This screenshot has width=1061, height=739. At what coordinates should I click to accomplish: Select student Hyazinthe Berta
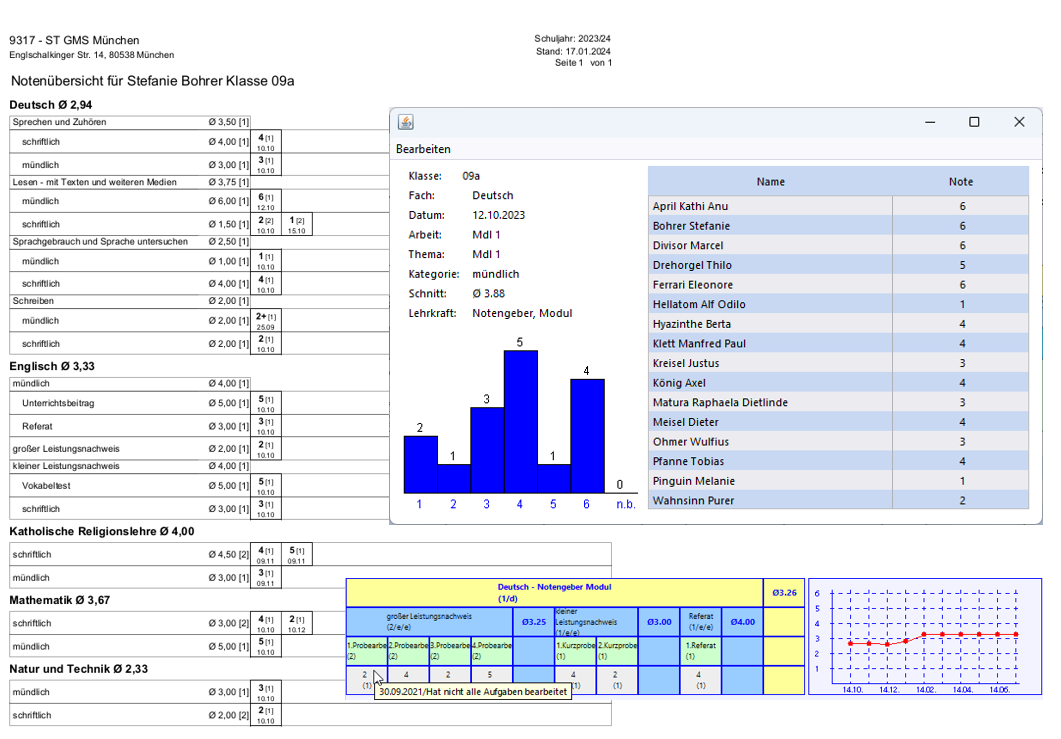[x=838, y=324]
